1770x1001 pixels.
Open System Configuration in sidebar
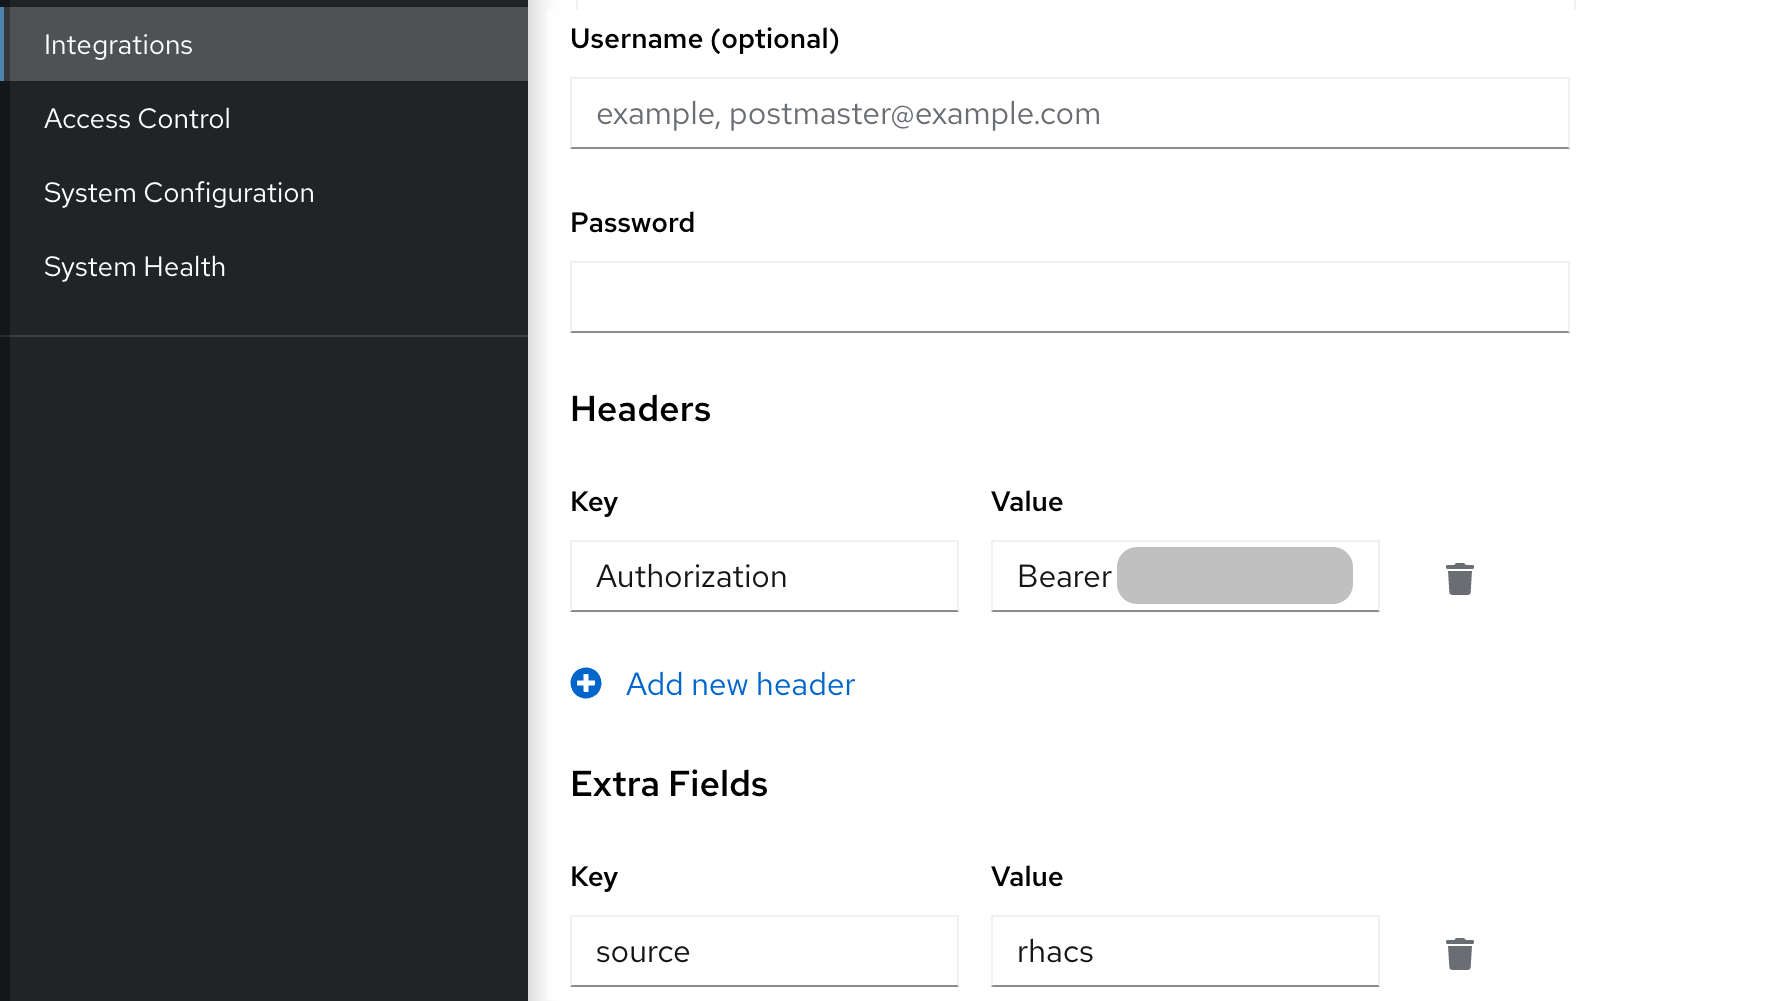[x=179, y=193]
